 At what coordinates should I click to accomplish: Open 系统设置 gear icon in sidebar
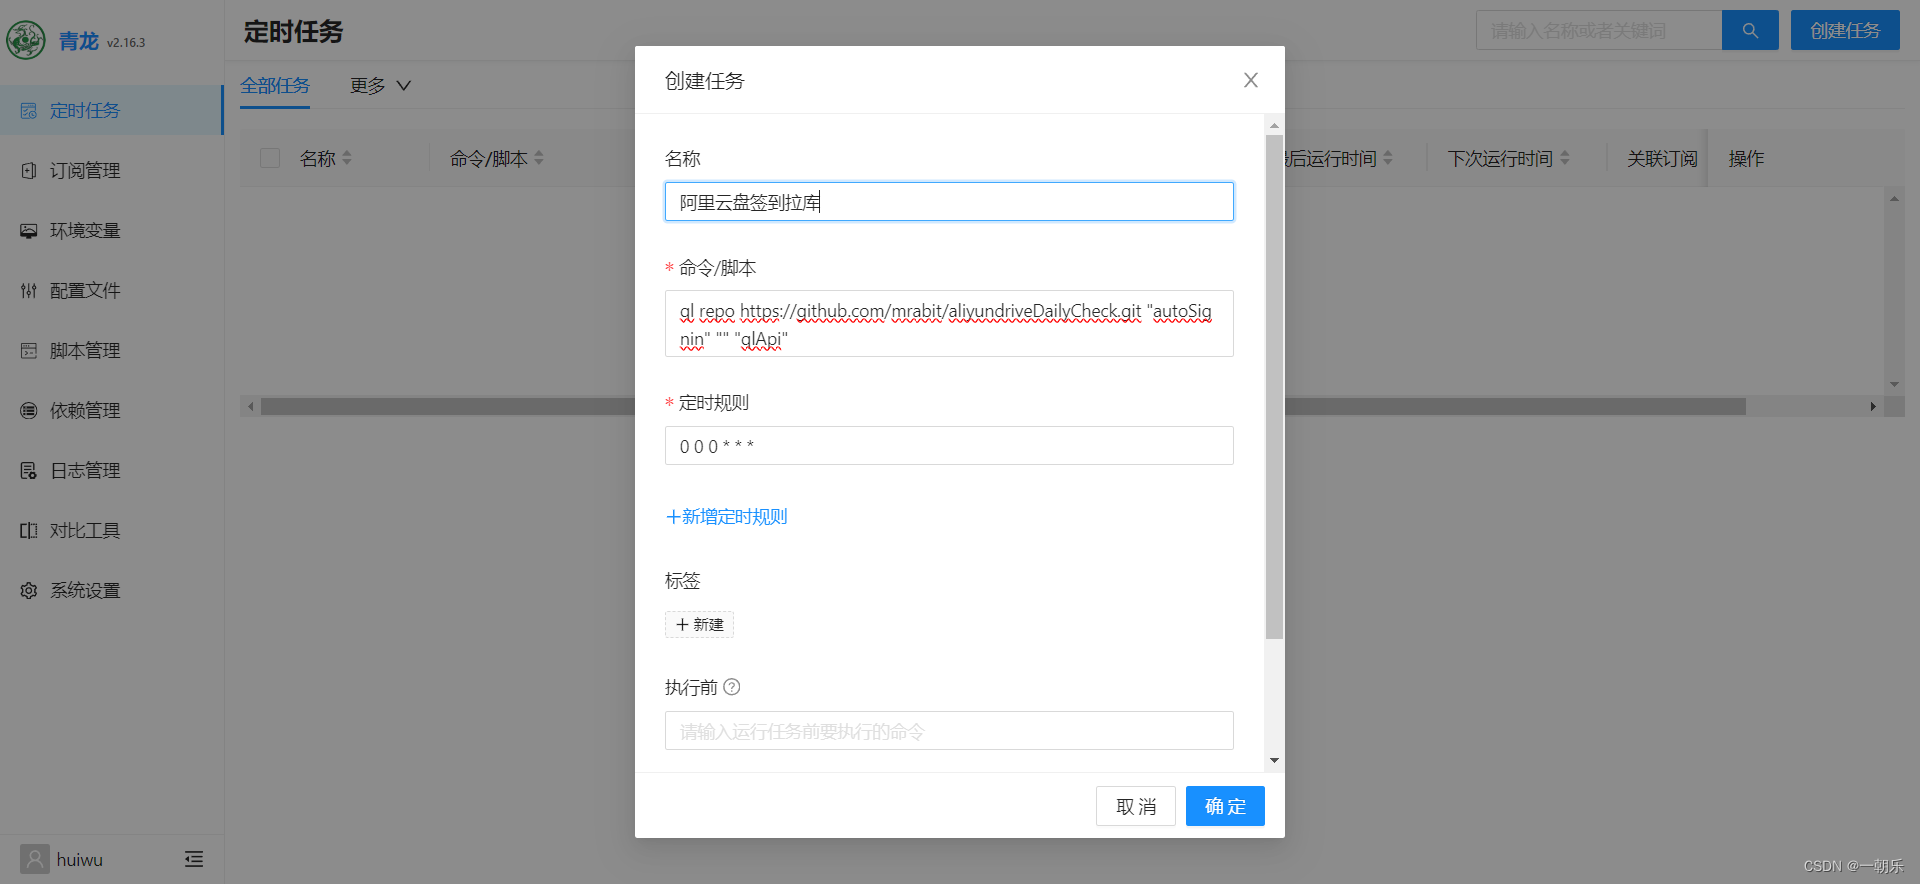[29, 591]
